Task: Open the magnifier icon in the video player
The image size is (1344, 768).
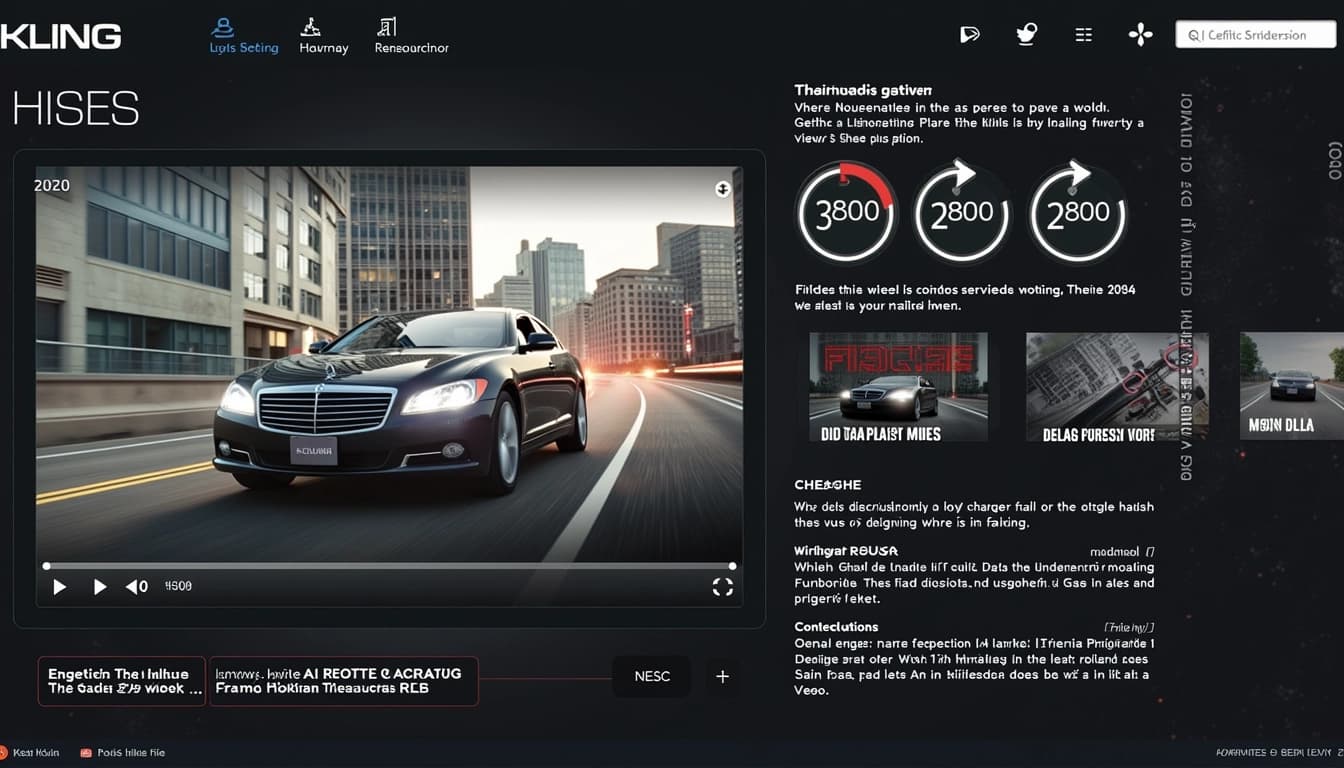Action: (723, 188)
